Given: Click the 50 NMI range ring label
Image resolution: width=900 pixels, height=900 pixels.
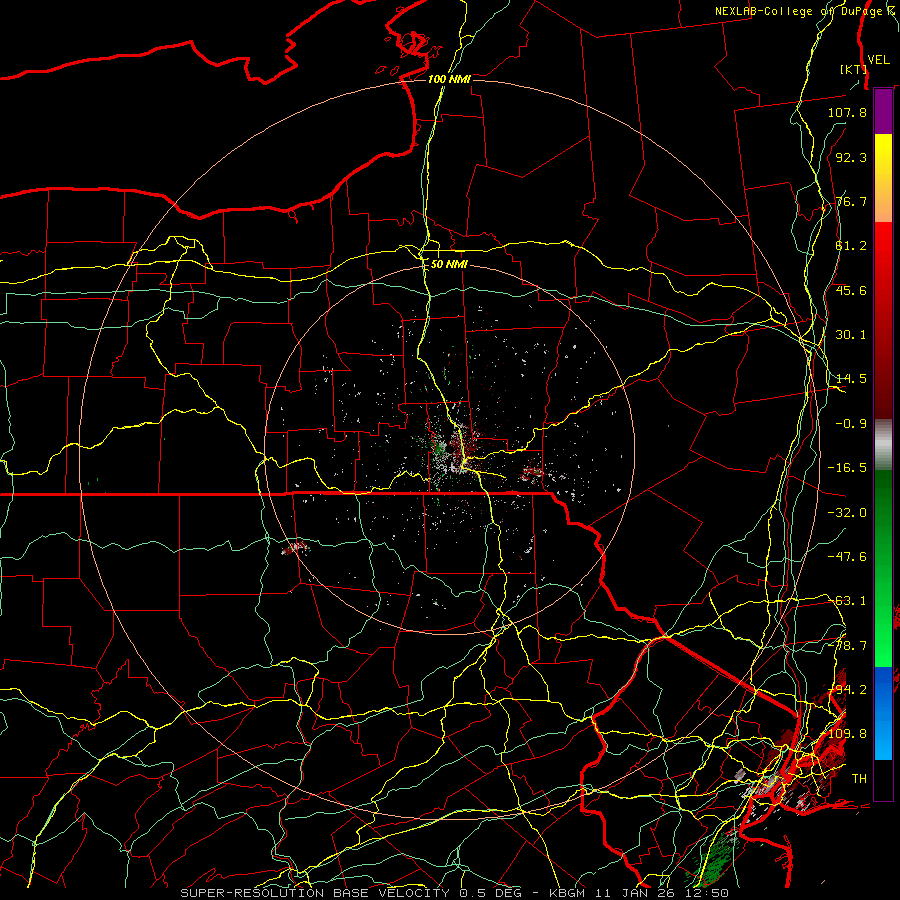Looking at the screenshot, I should coord(449,265).
